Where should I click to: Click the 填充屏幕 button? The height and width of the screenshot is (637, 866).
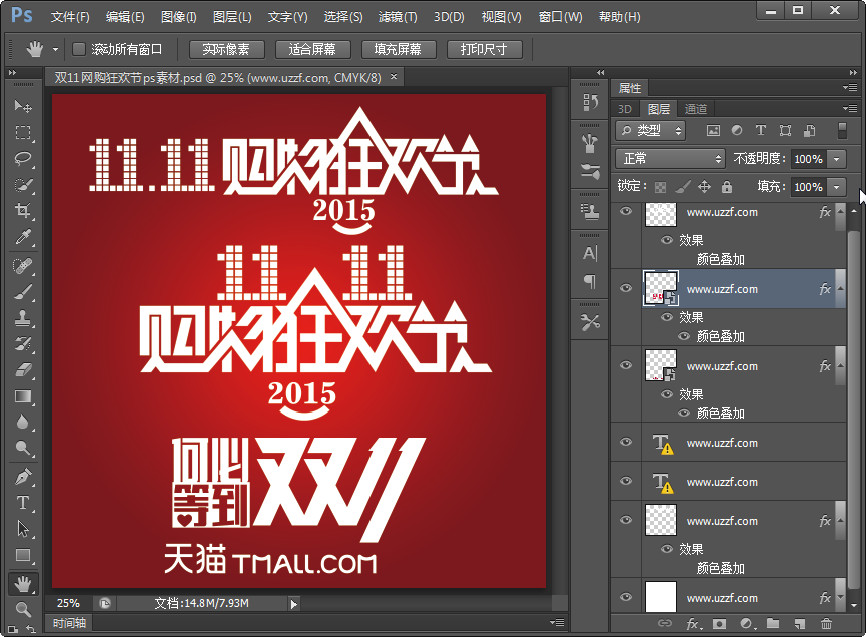pos(398,49)
